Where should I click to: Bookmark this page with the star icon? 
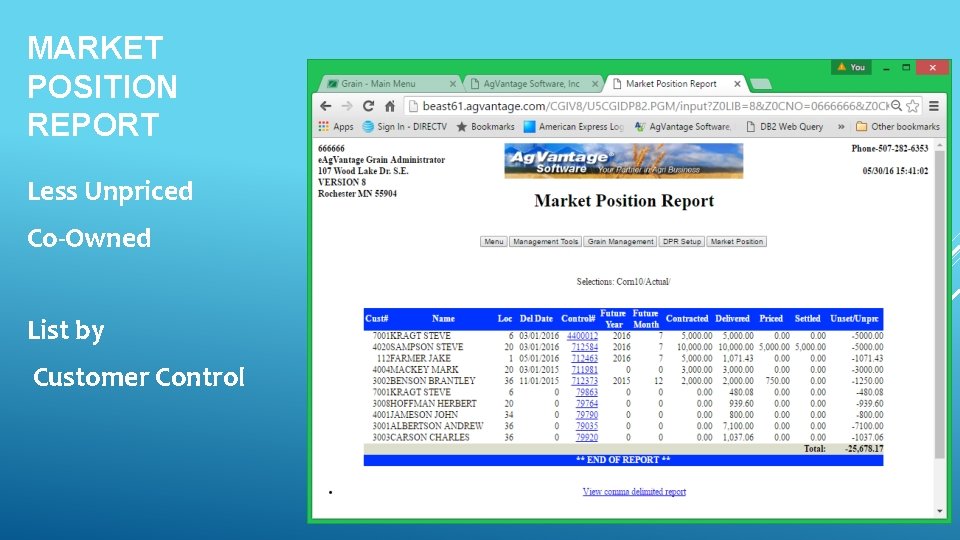coord(912,106)
